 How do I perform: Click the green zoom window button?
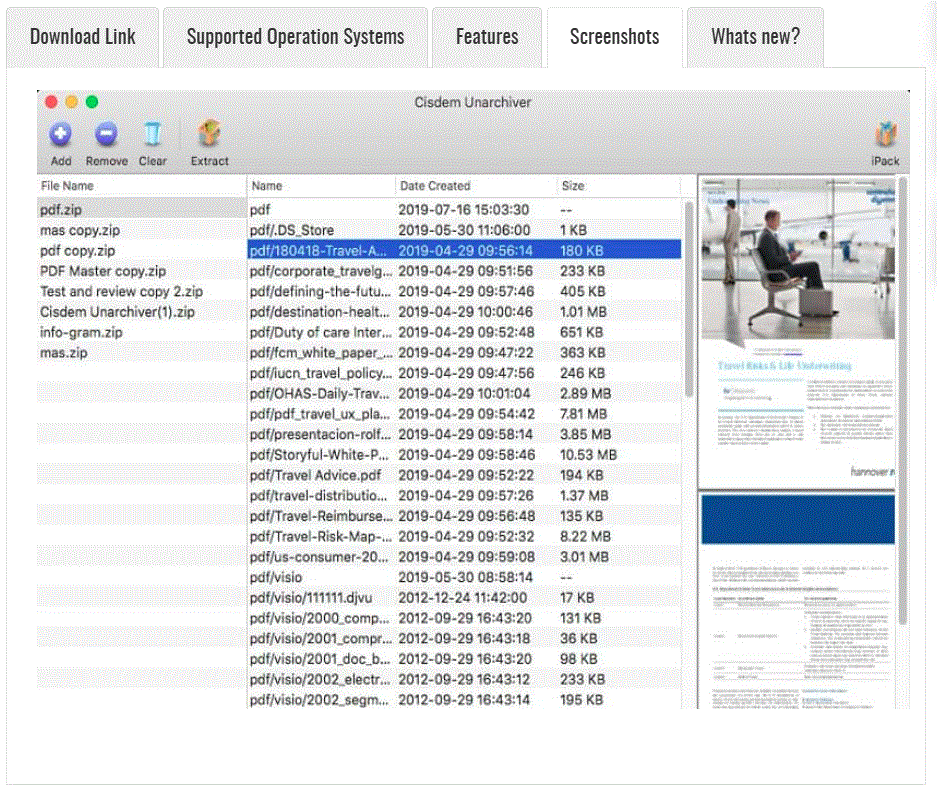[x=92, y=102]
